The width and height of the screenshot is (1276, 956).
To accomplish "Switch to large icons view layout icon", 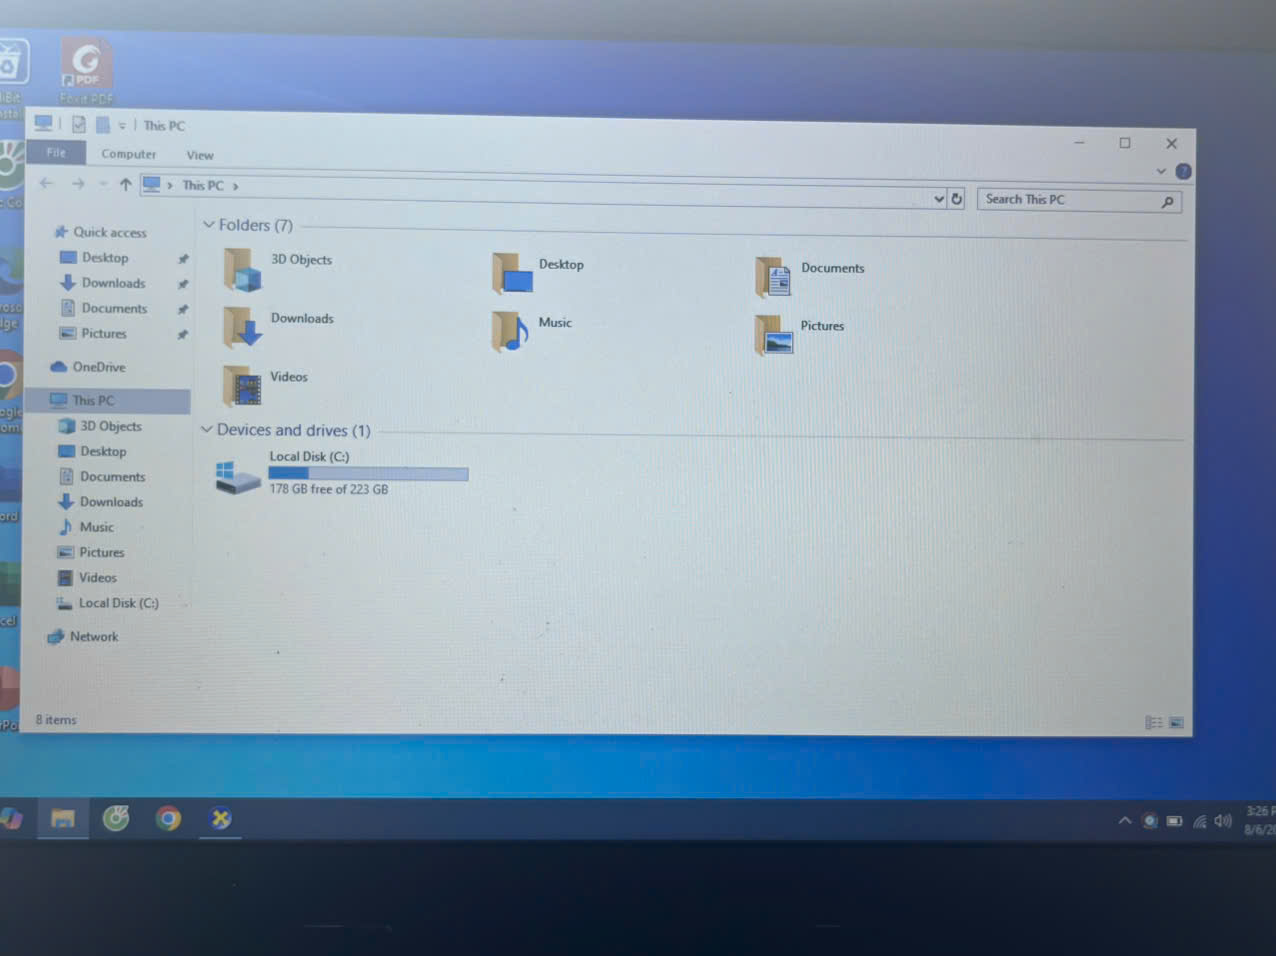I will coord(1176,722).
